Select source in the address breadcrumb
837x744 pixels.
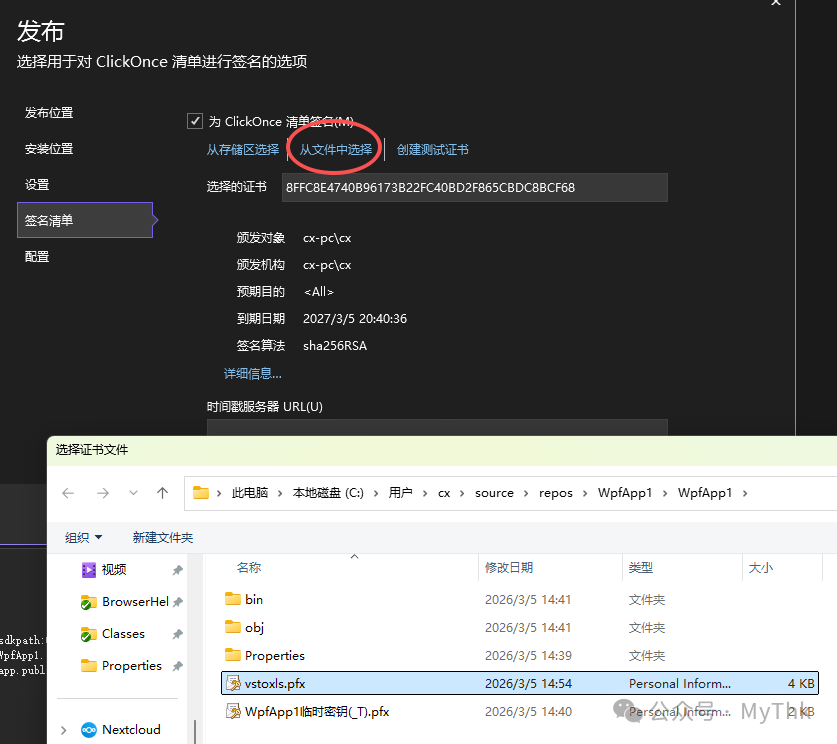tap(494, 493)
